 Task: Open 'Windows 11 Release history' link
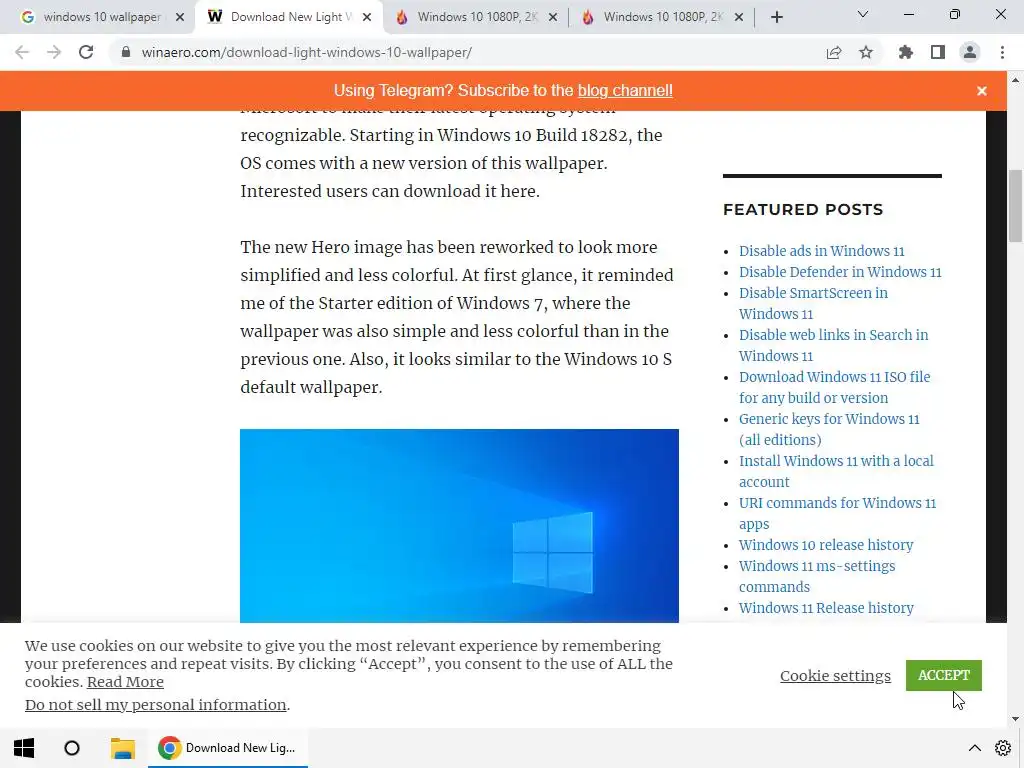click(x=826, y=607)
